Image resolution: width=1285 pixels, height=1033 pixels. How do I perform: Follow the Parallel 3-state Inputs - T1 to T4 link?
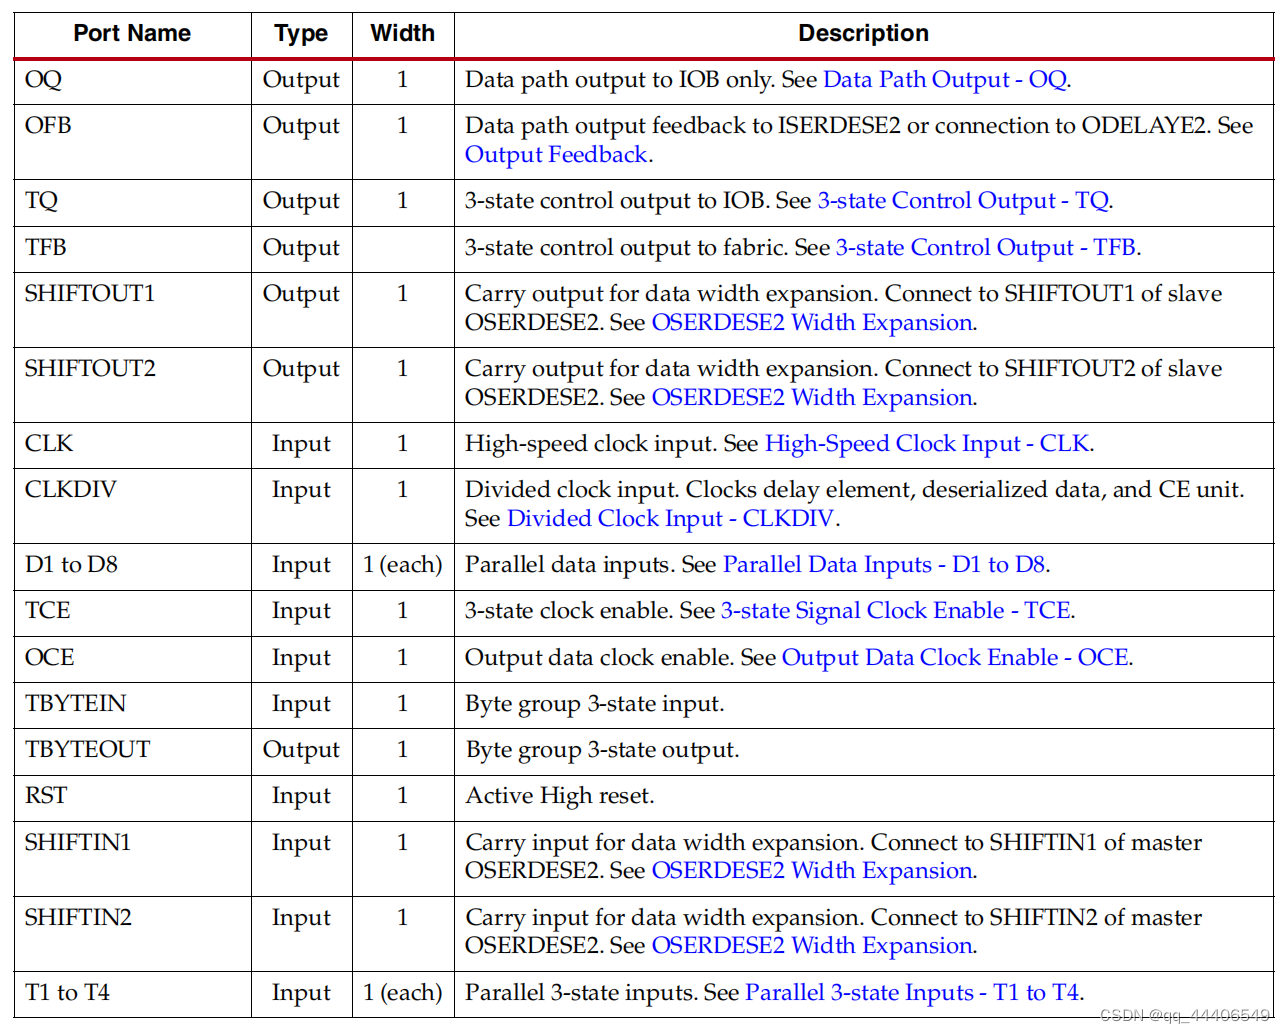pyautogui.click(x=913, y=992)
